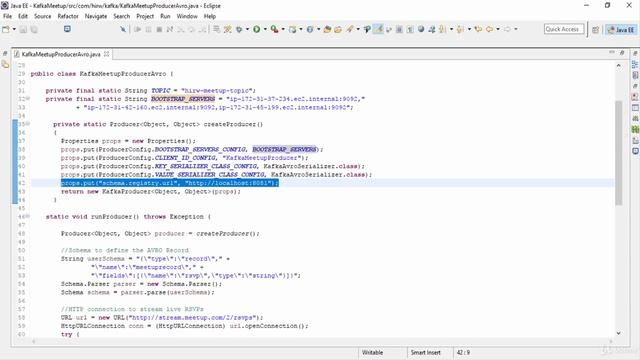Click the Writable status bar entry
This screenshot has height=360, width=640.
(373, 352)
